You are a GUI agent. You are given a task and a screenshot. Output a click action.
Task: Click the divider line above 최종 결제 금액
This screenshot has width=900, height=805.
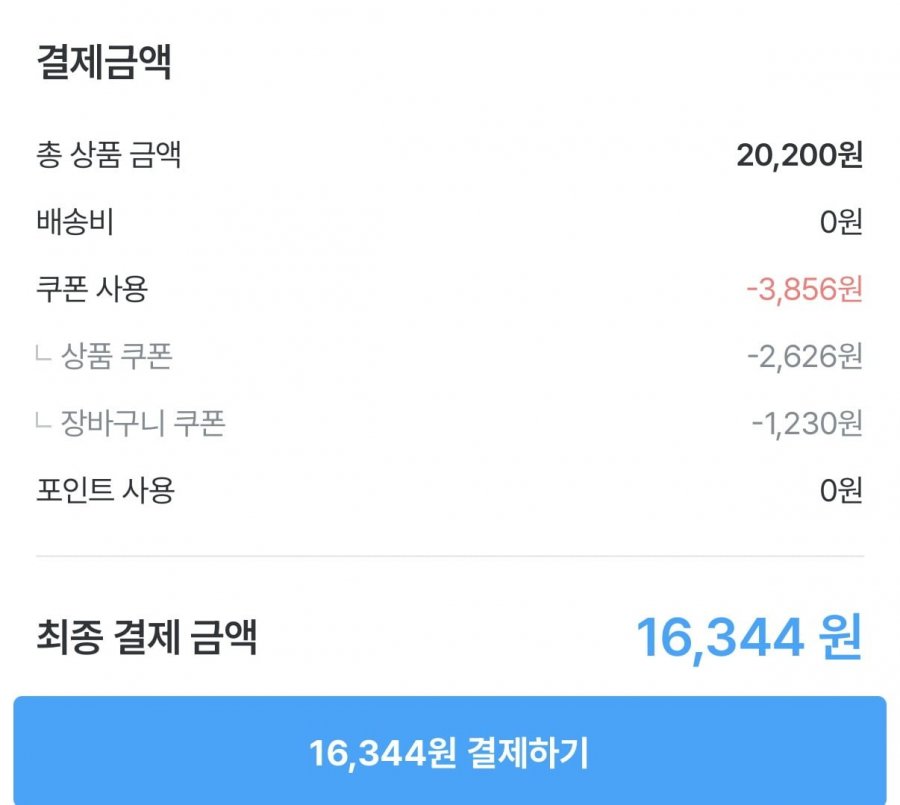click(x=450, y=556)
